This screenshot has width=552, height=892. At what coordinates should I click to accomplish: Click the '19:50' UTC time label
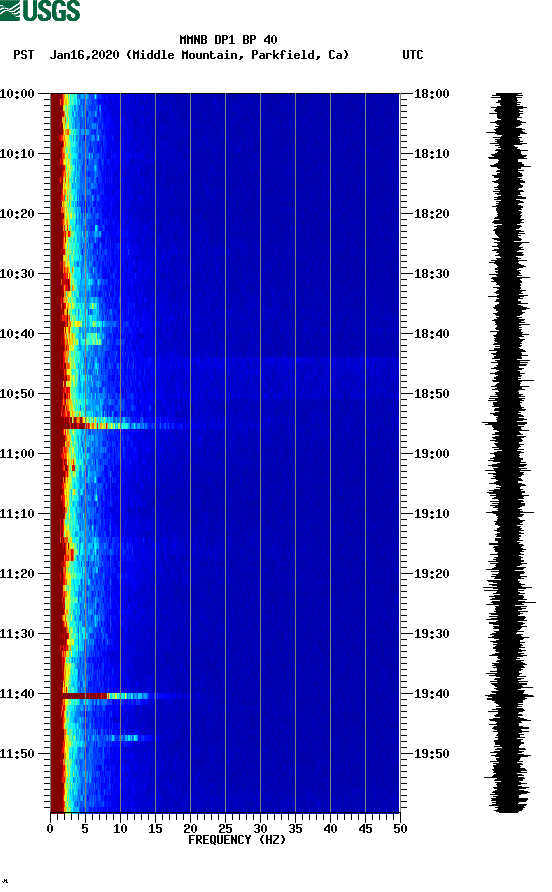[432, 754]
